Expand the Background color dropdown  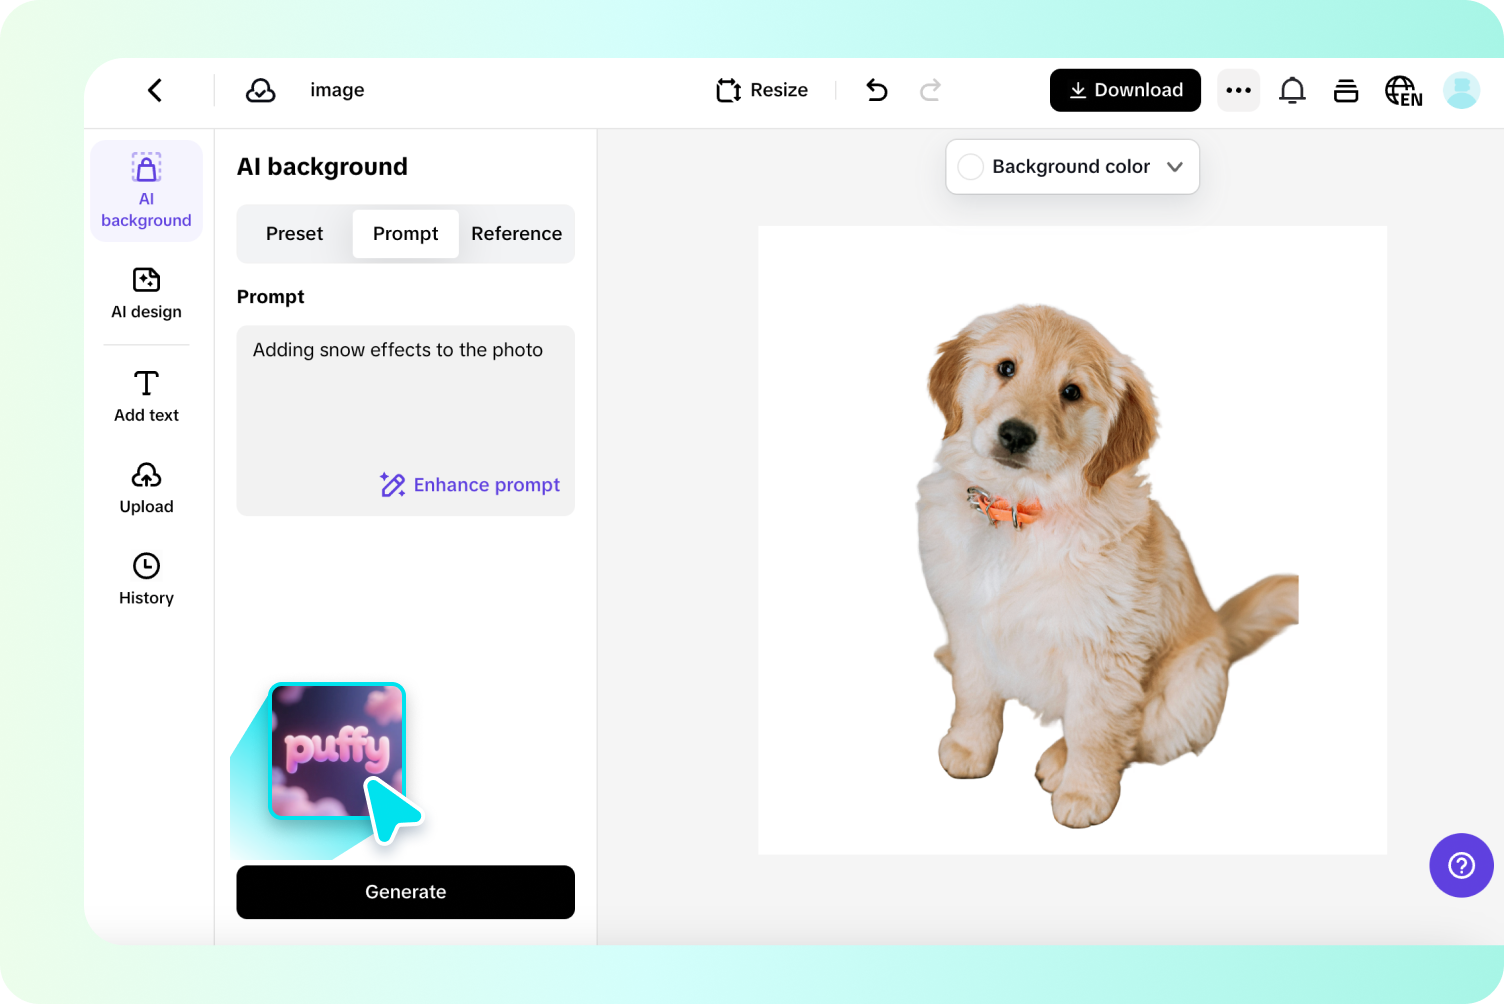click(1175, 167)
